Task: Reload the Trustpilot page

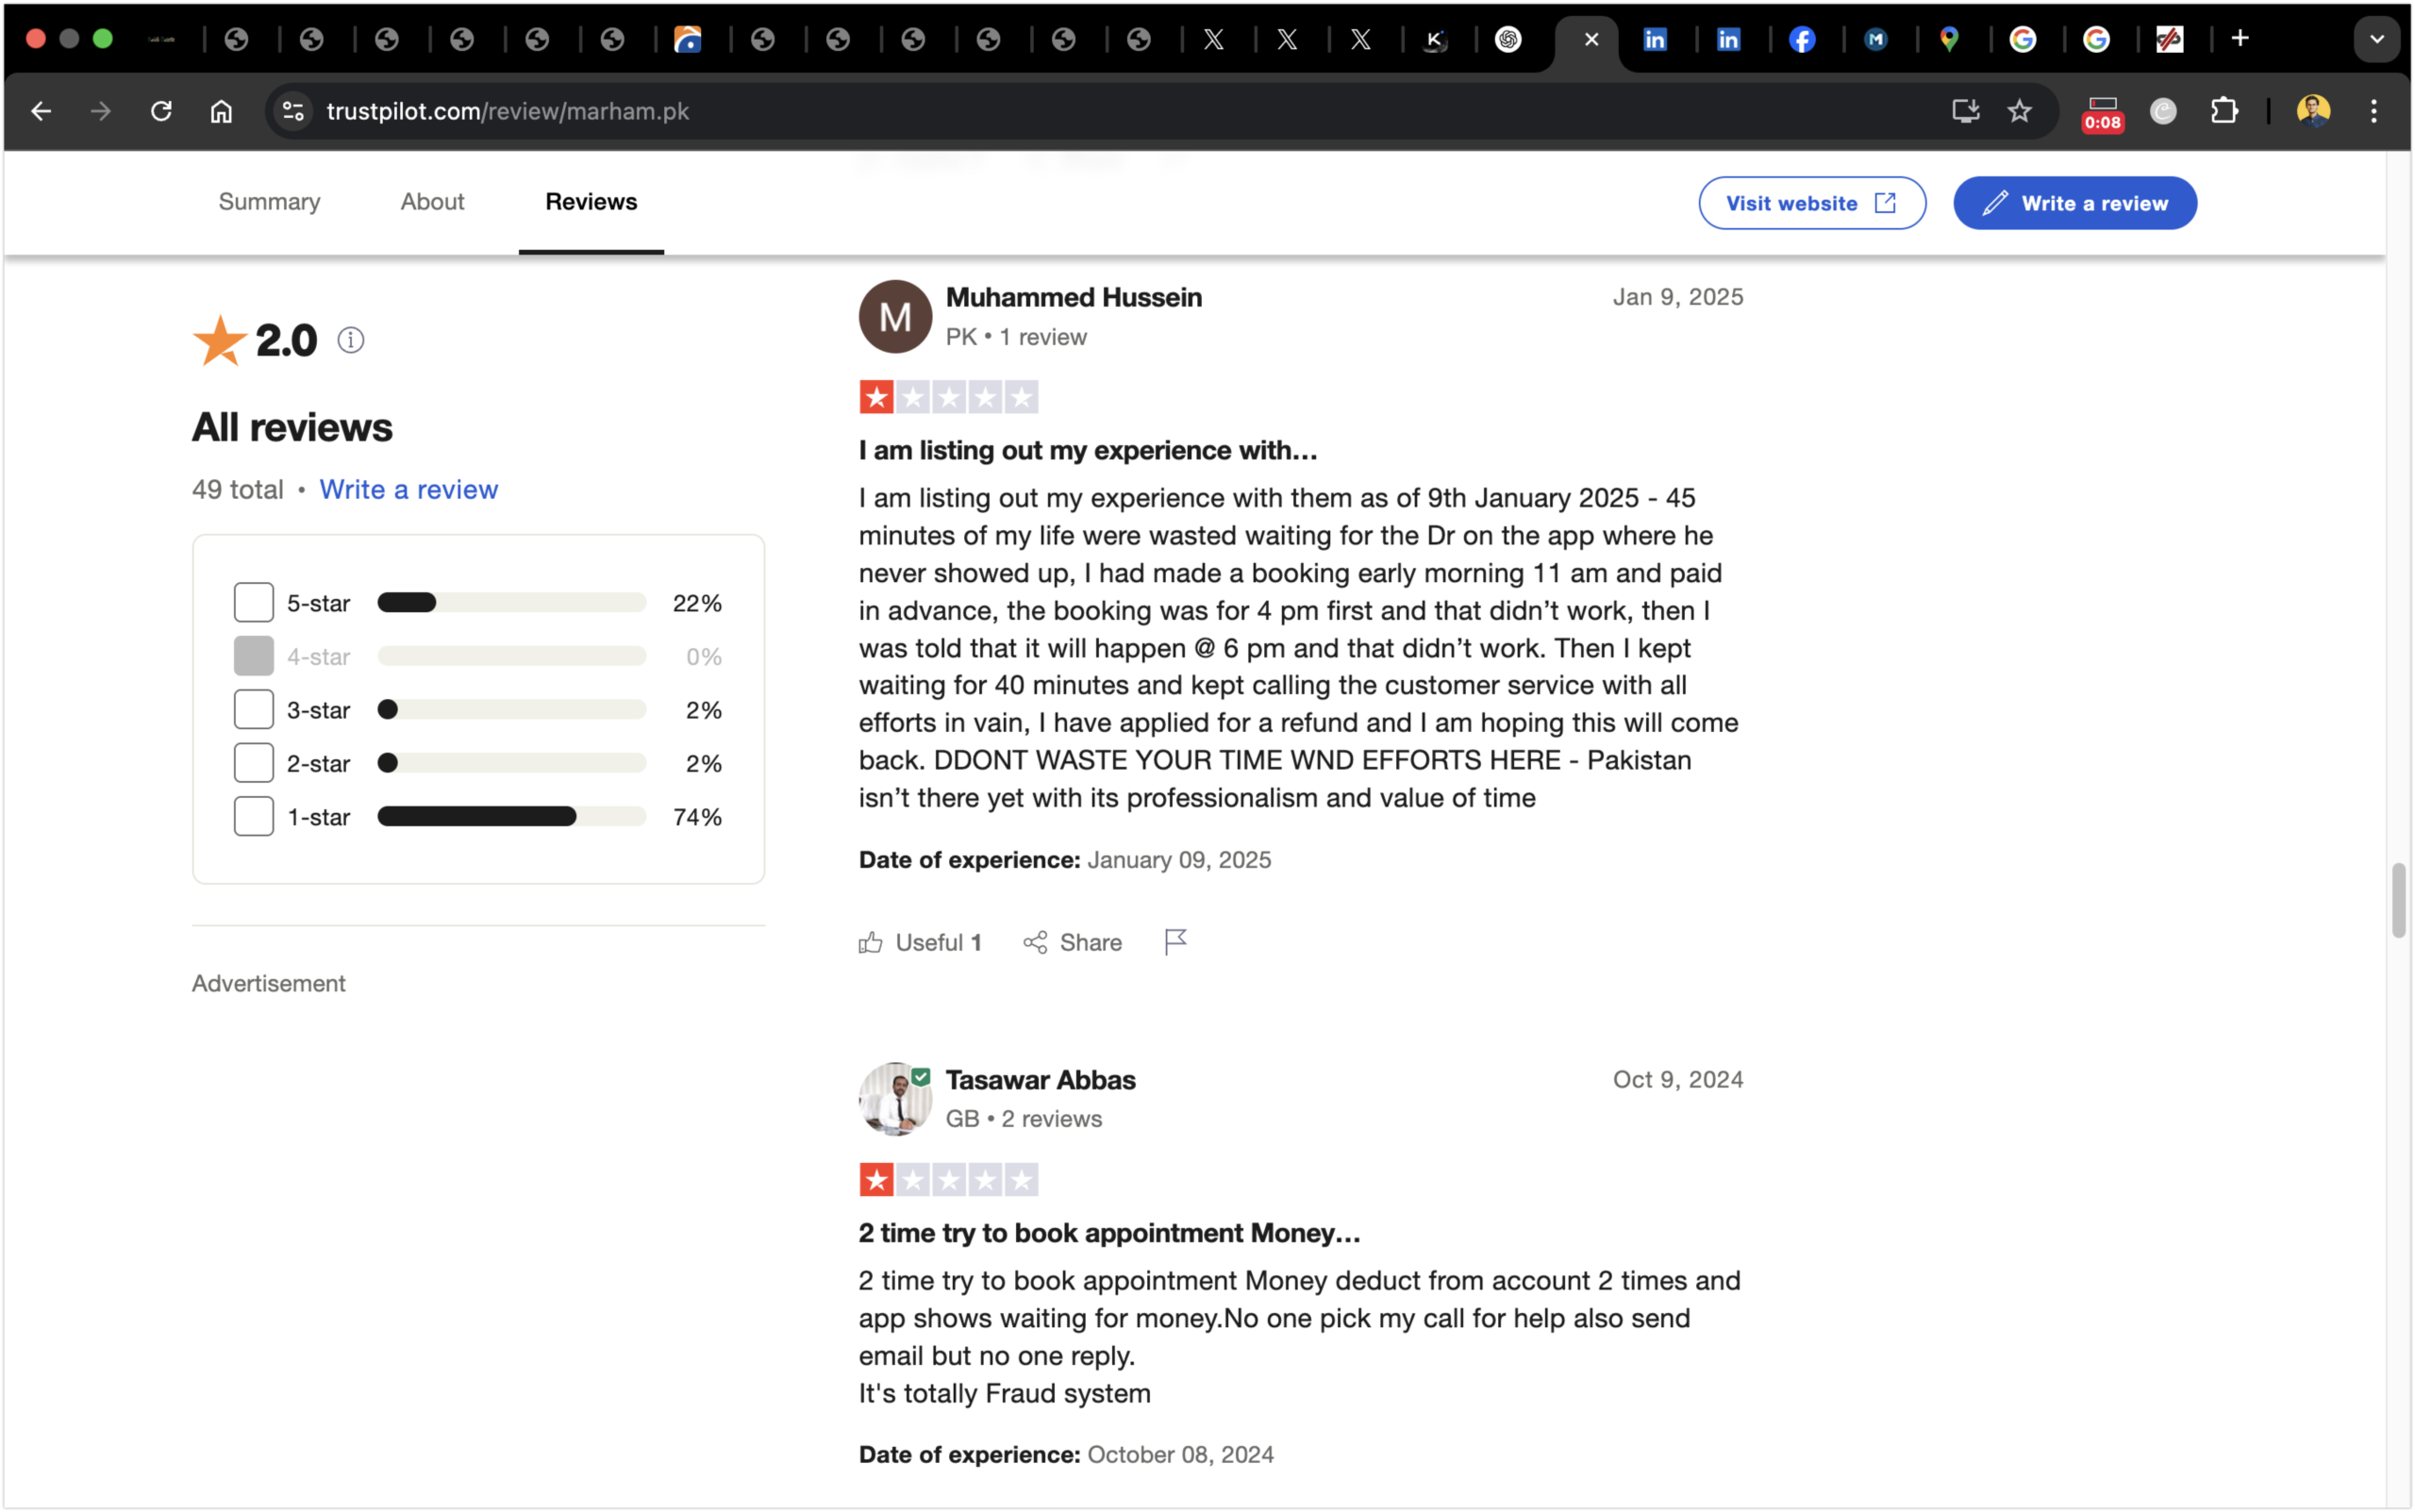Action: (161, 111)
